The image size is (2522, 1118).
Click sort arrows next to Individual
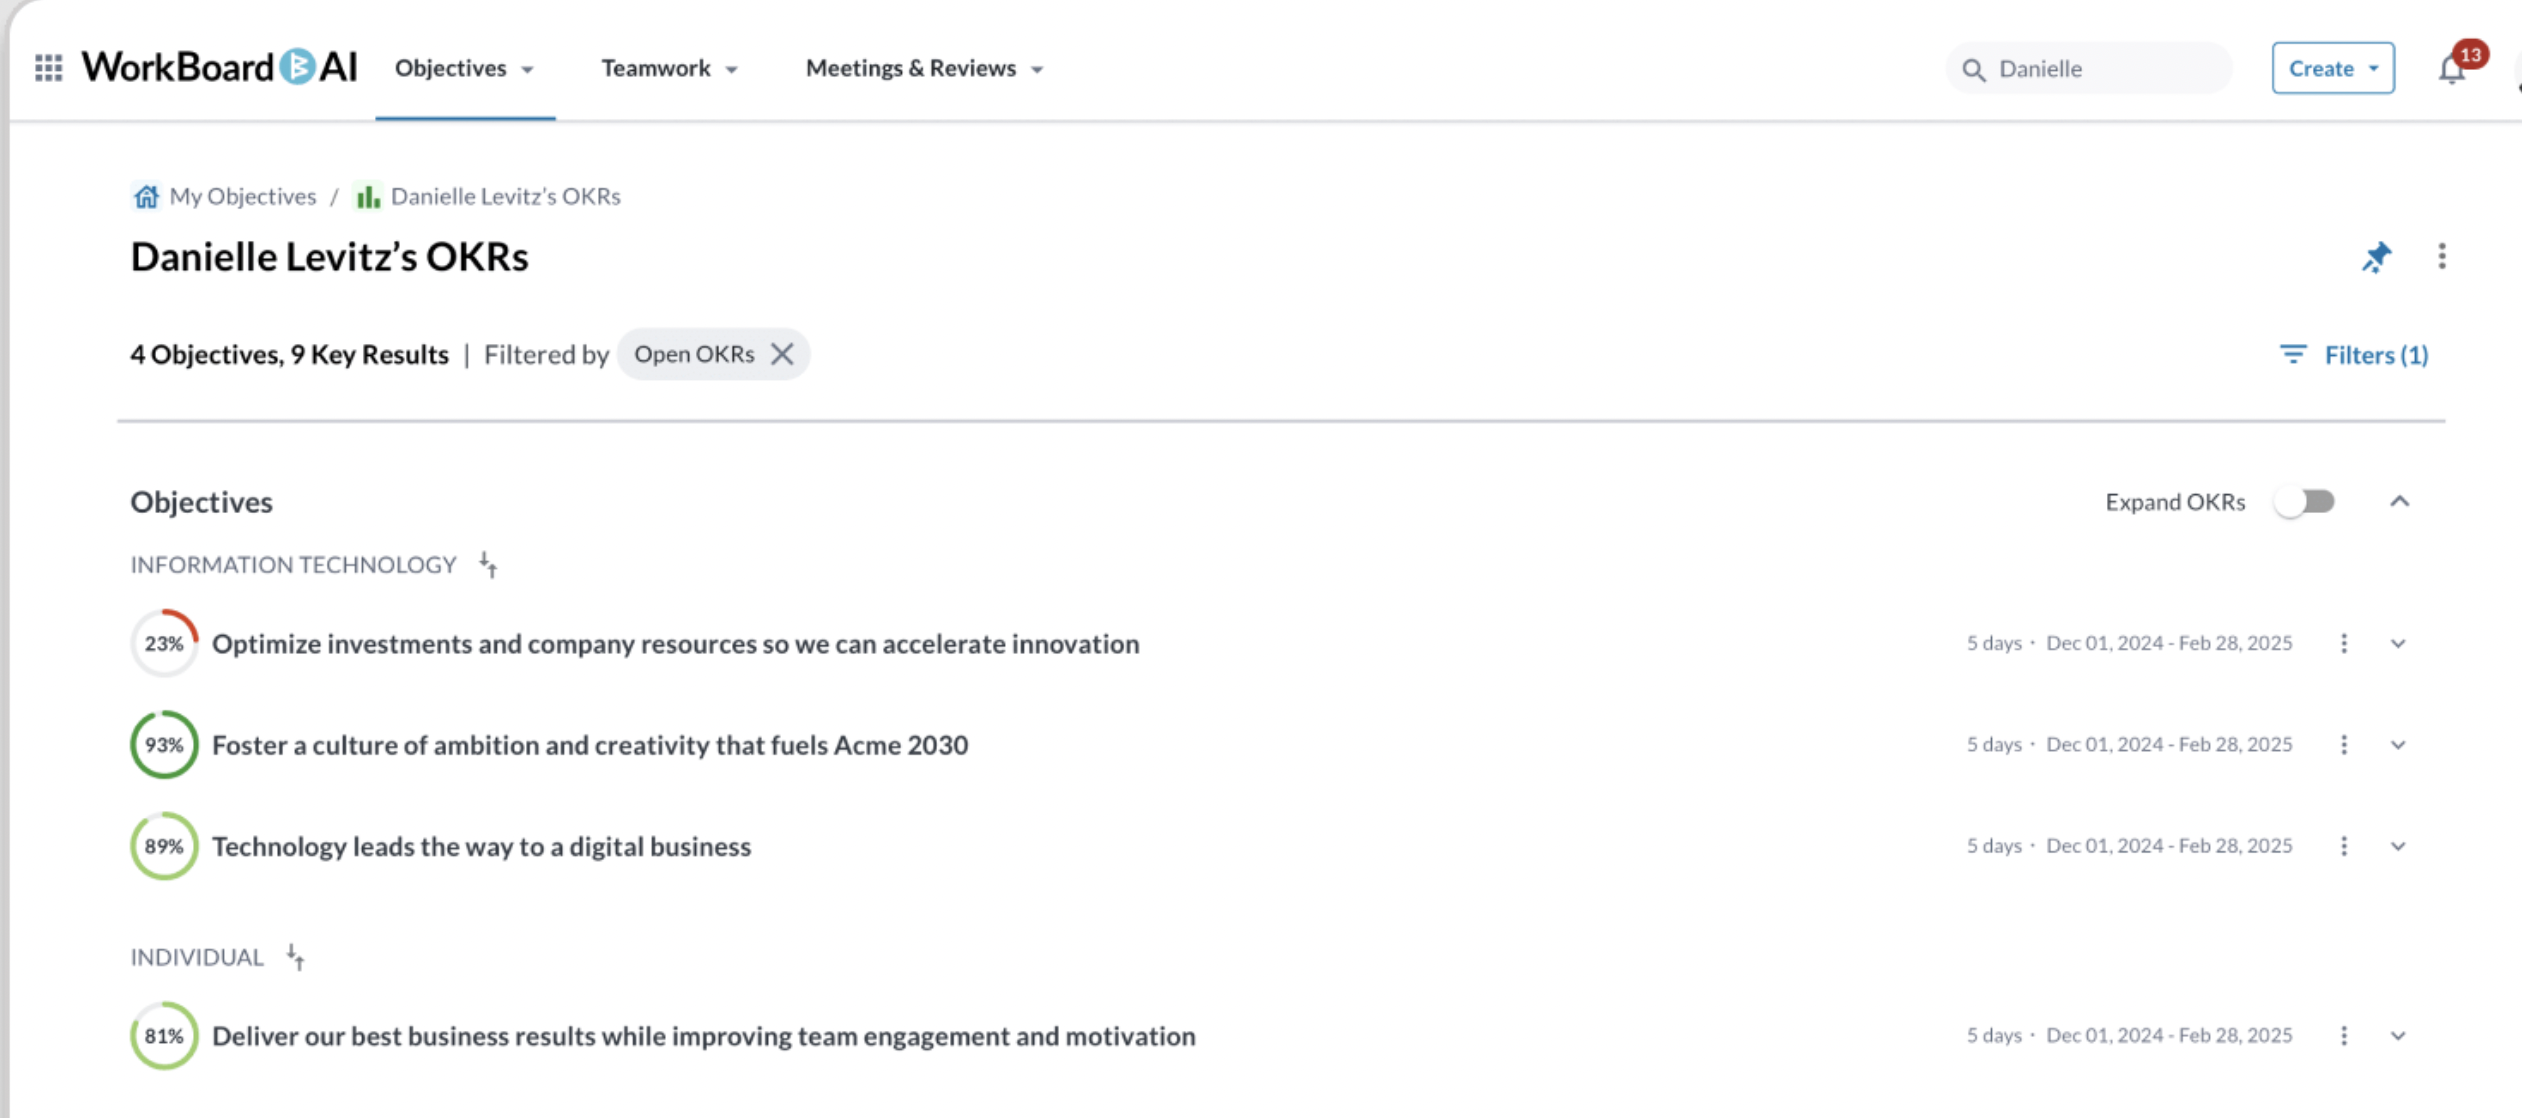pyautogui.click(x=295, y=957)
